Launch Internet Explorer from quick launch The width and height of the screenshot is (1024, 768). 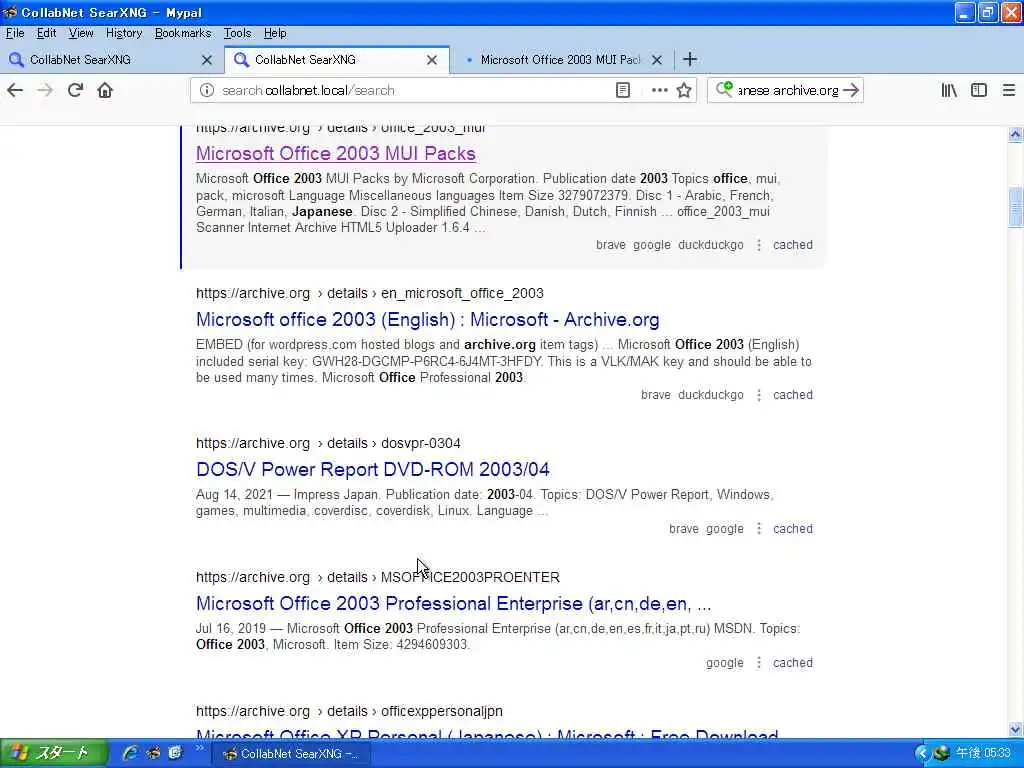click(130, 753)
